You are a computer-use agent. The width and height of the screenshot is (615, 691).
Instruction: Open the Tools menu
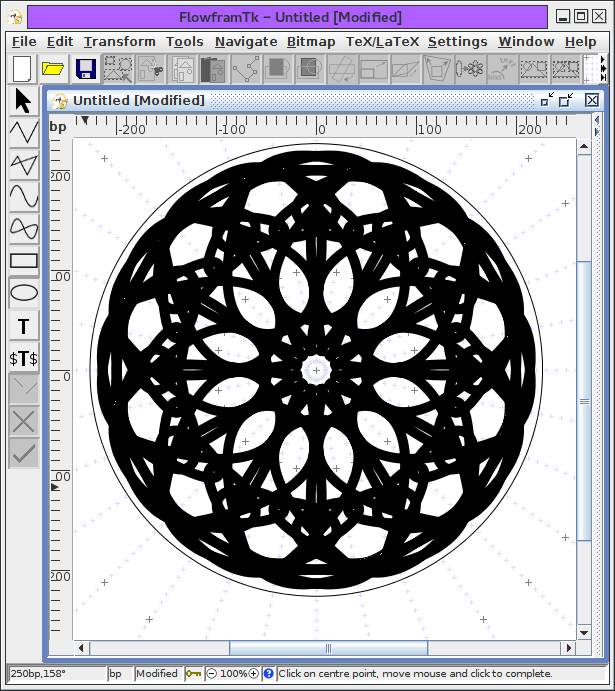tap(185, 41)
